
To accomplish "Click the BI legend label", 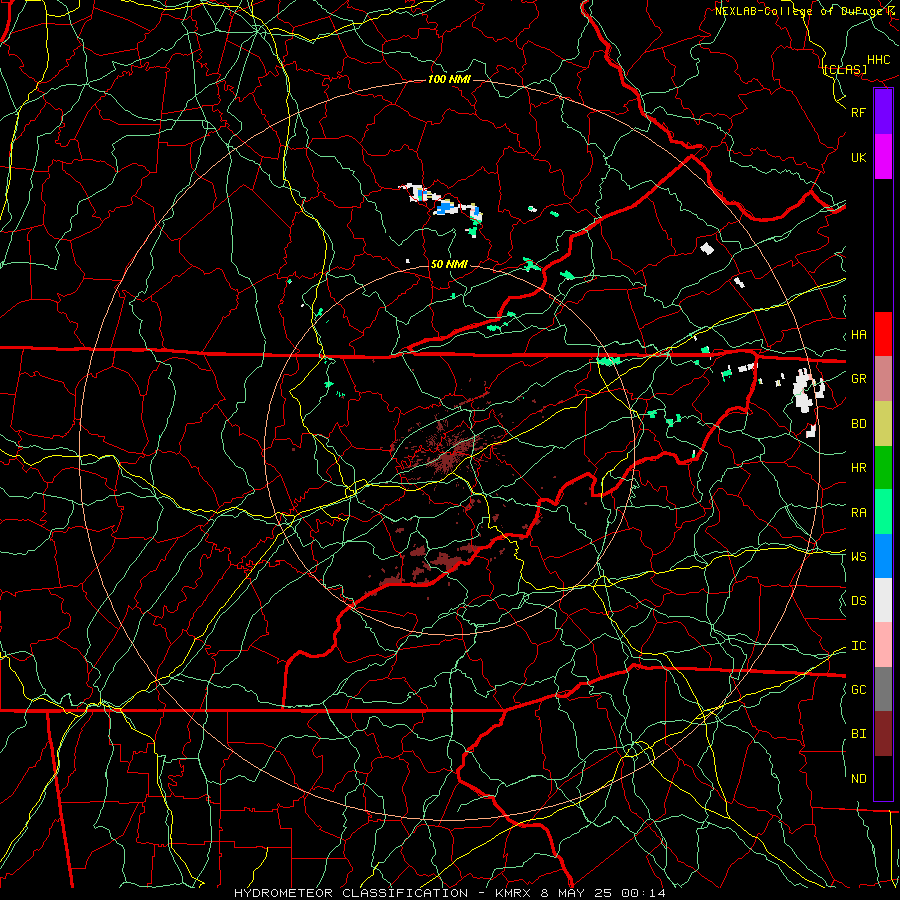I will (x=859, y=734).
